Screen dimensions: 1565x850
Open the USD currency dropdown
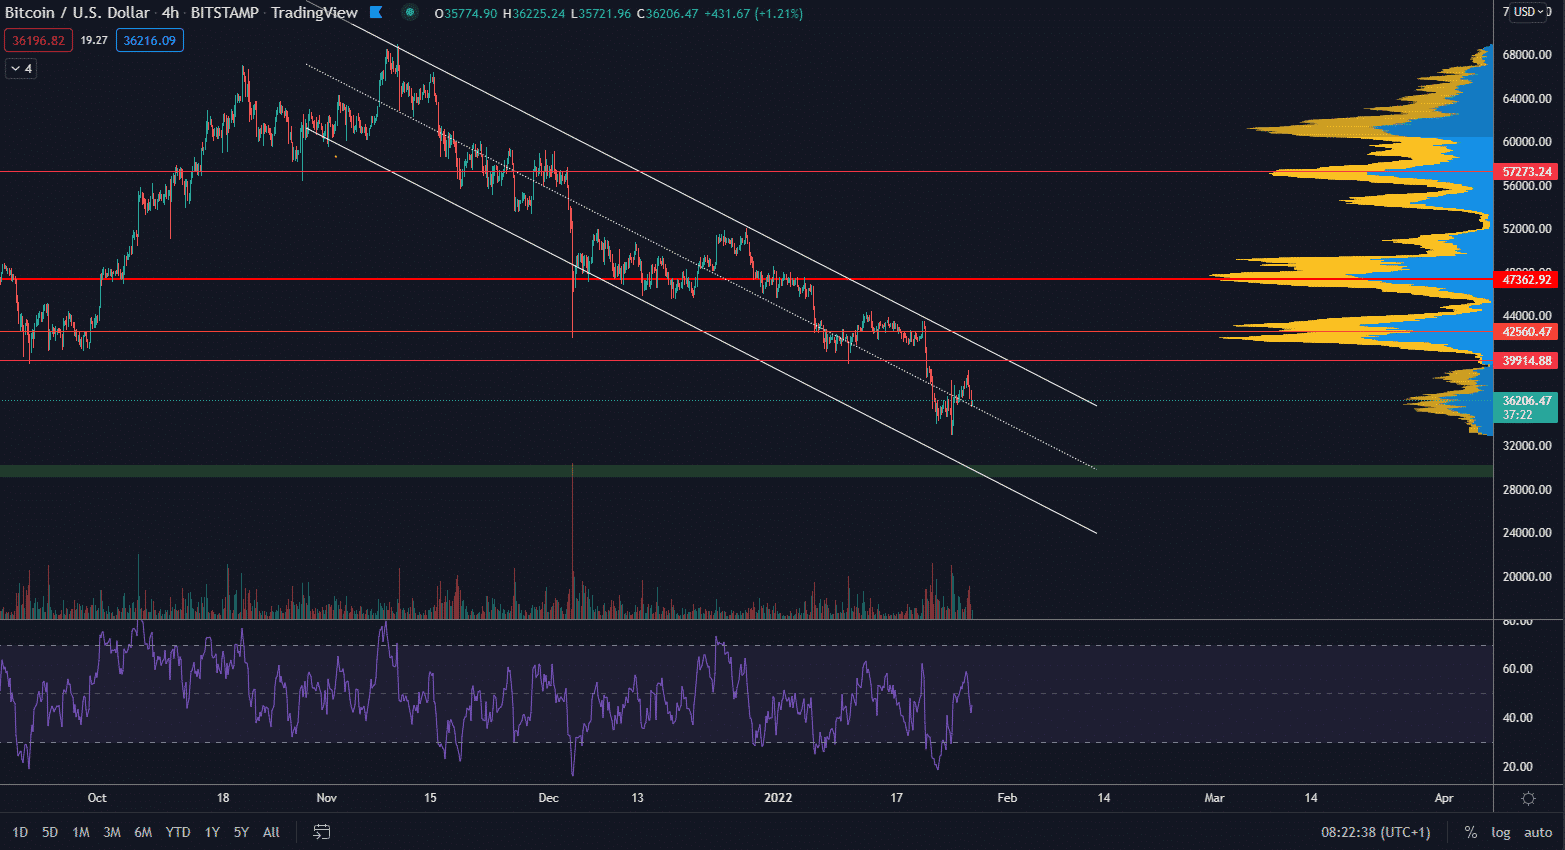point(1530,12)
